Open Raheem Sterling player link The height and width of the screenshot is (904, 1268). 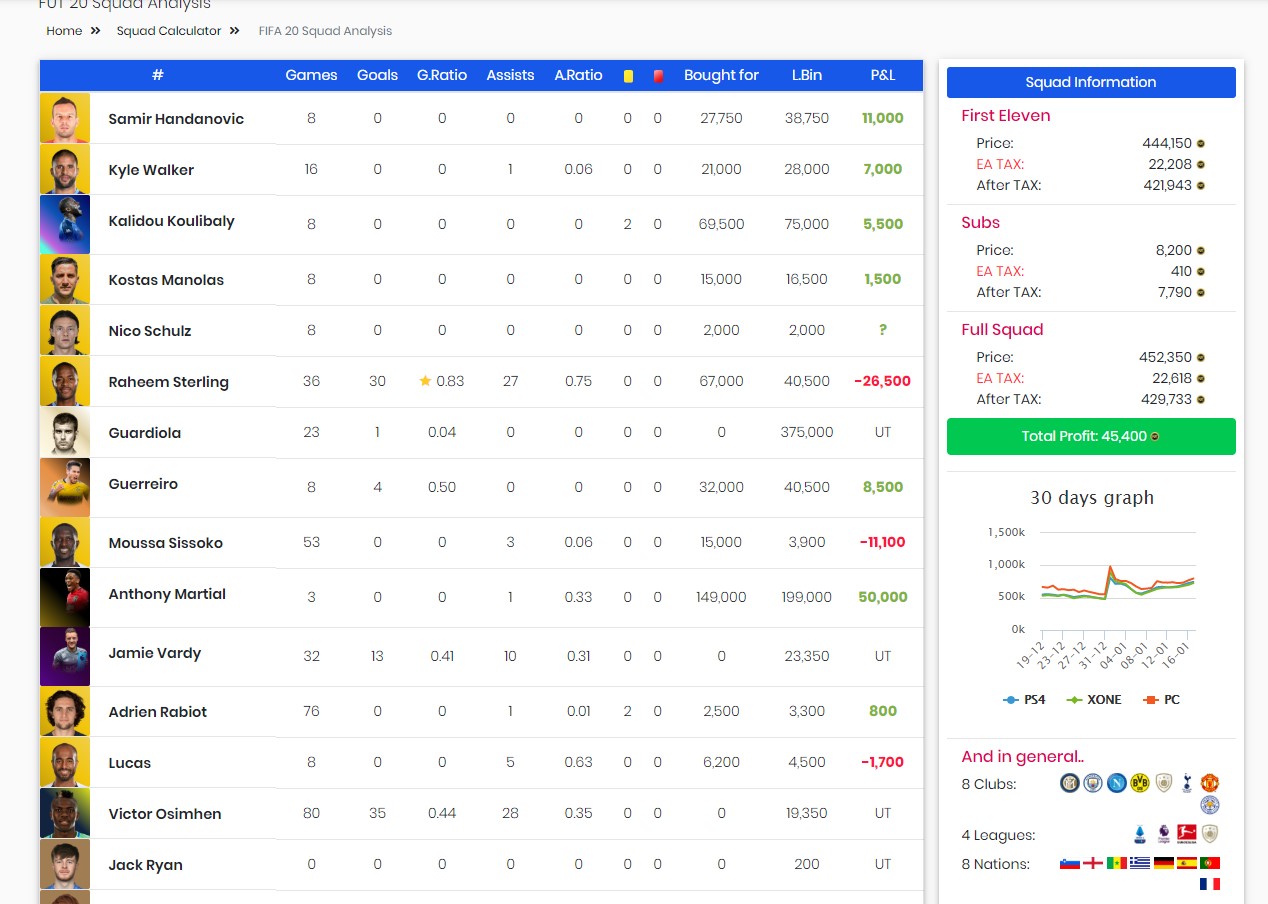point(168,382)
